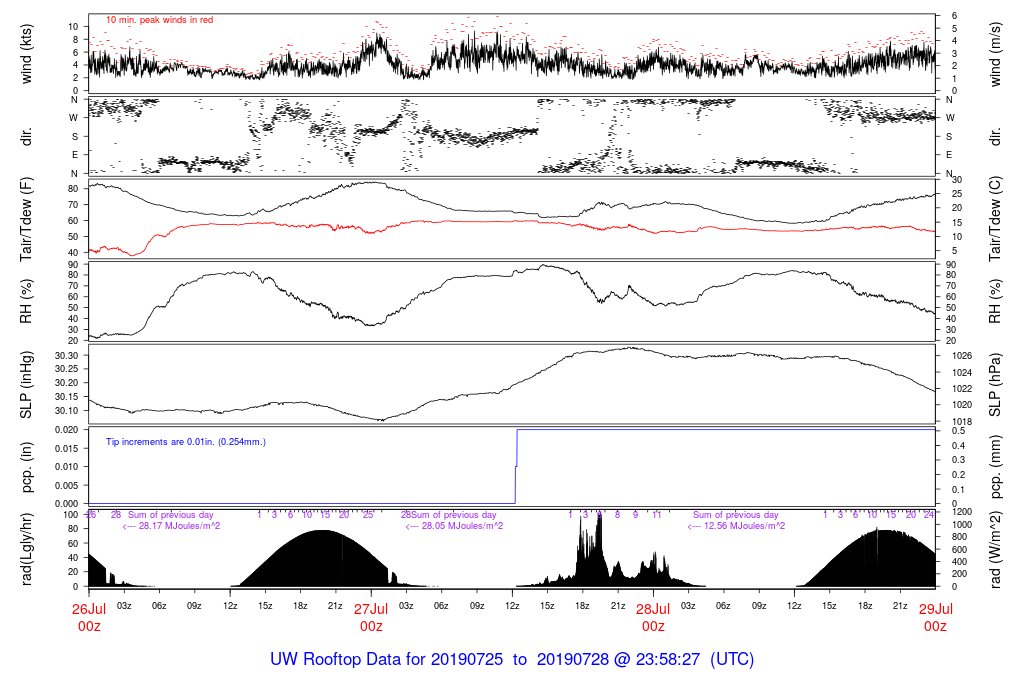The height and width of the screenshot is (700, 1024).
Task: Click the '28.17 MJoules/m^2' daily sum
Action: tap(179, 526)
